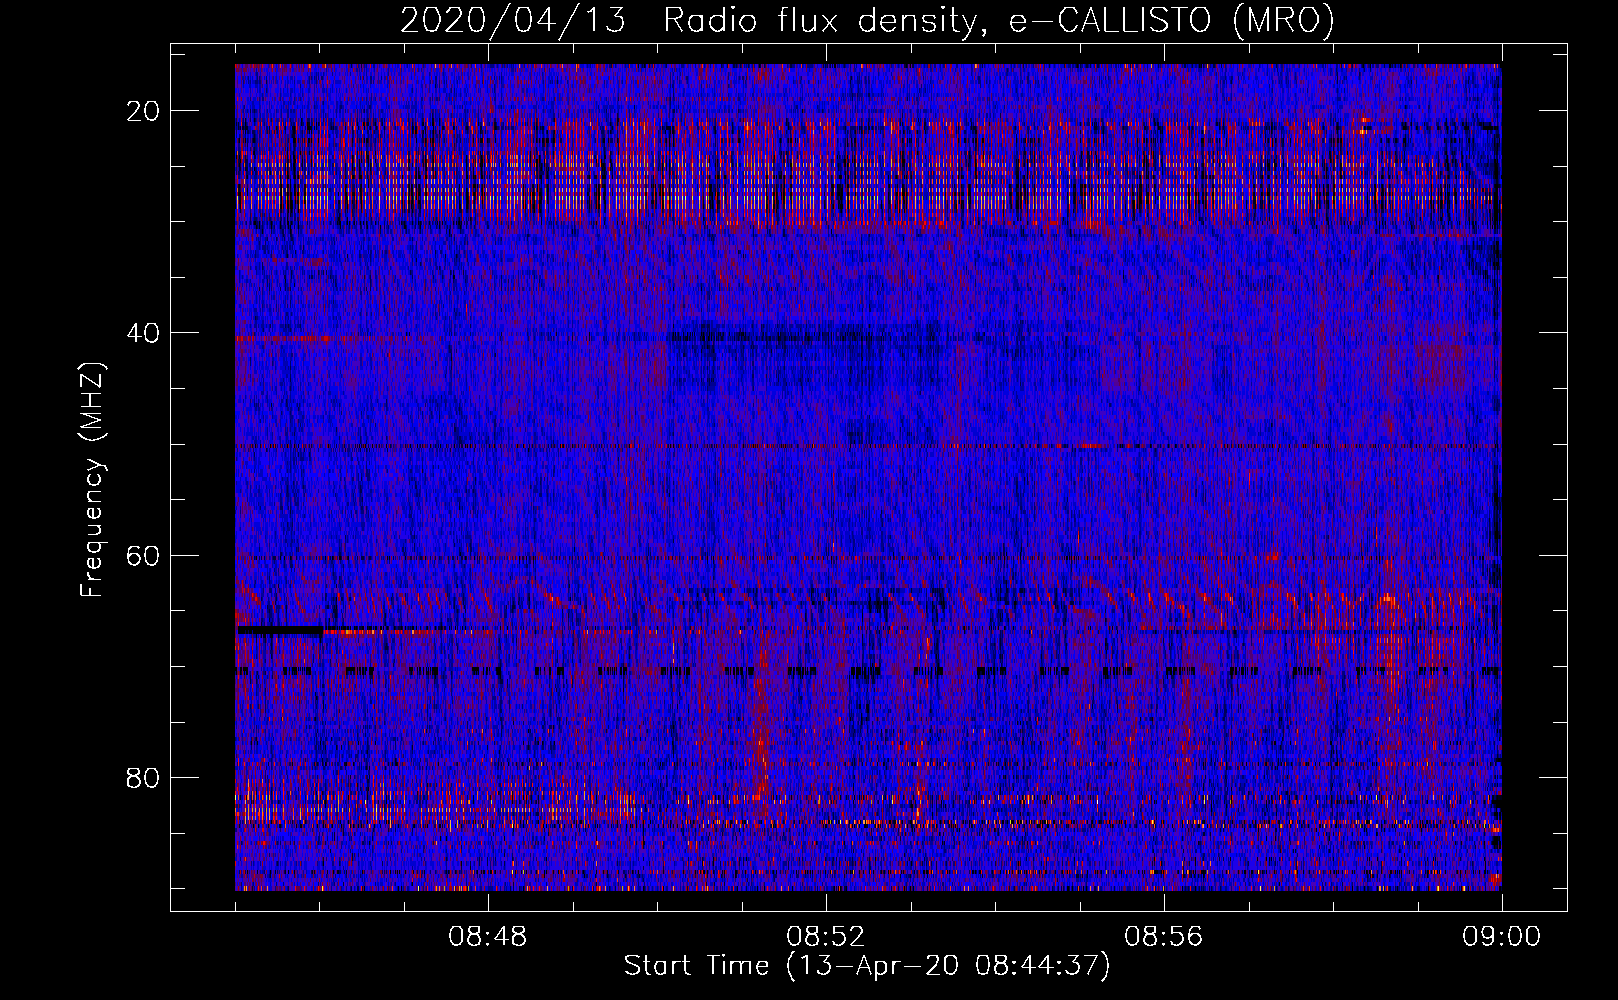Click the 'Frequency (MHZ)' axis label

click(92, 480)
